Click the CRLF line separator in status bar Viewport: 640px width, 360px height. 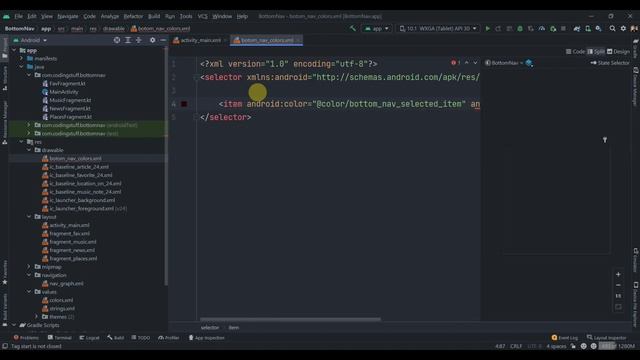(516, 346)
